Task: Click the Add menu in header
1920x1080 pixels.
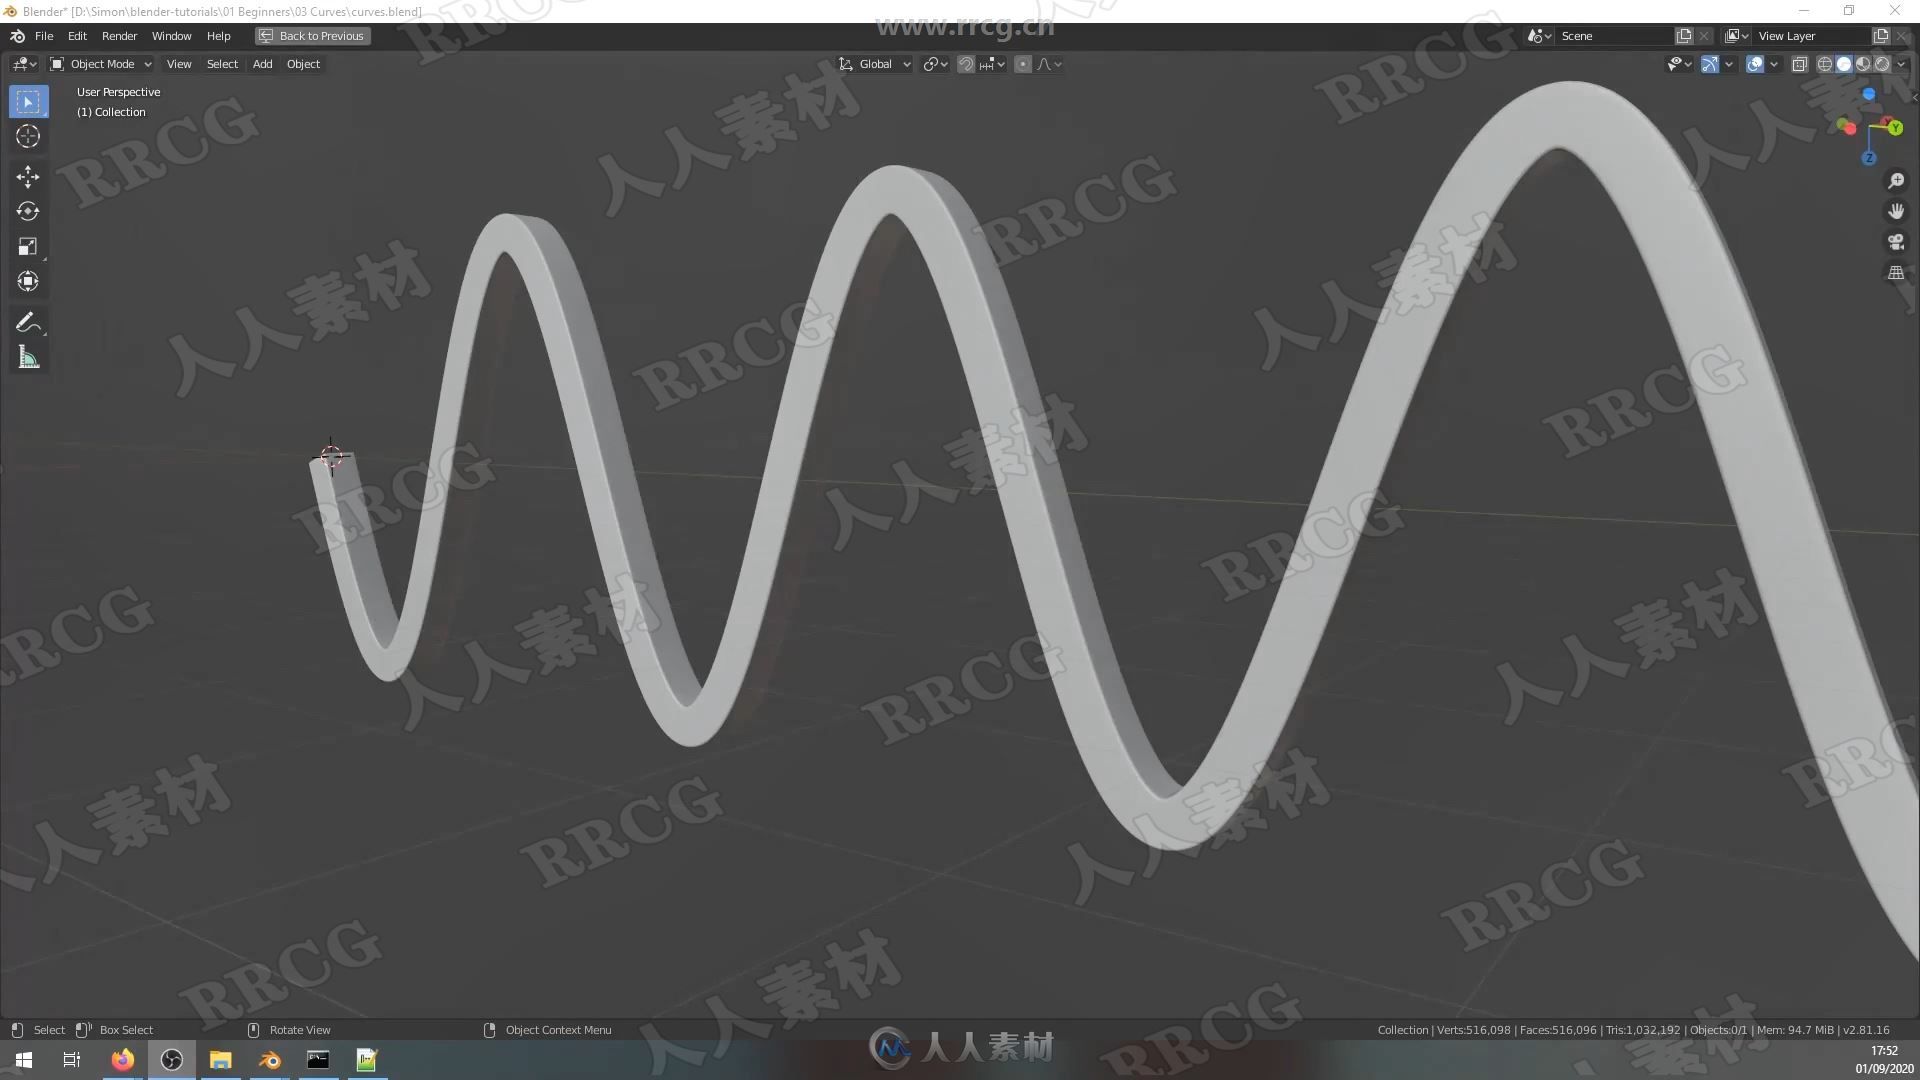Action: 260,63
